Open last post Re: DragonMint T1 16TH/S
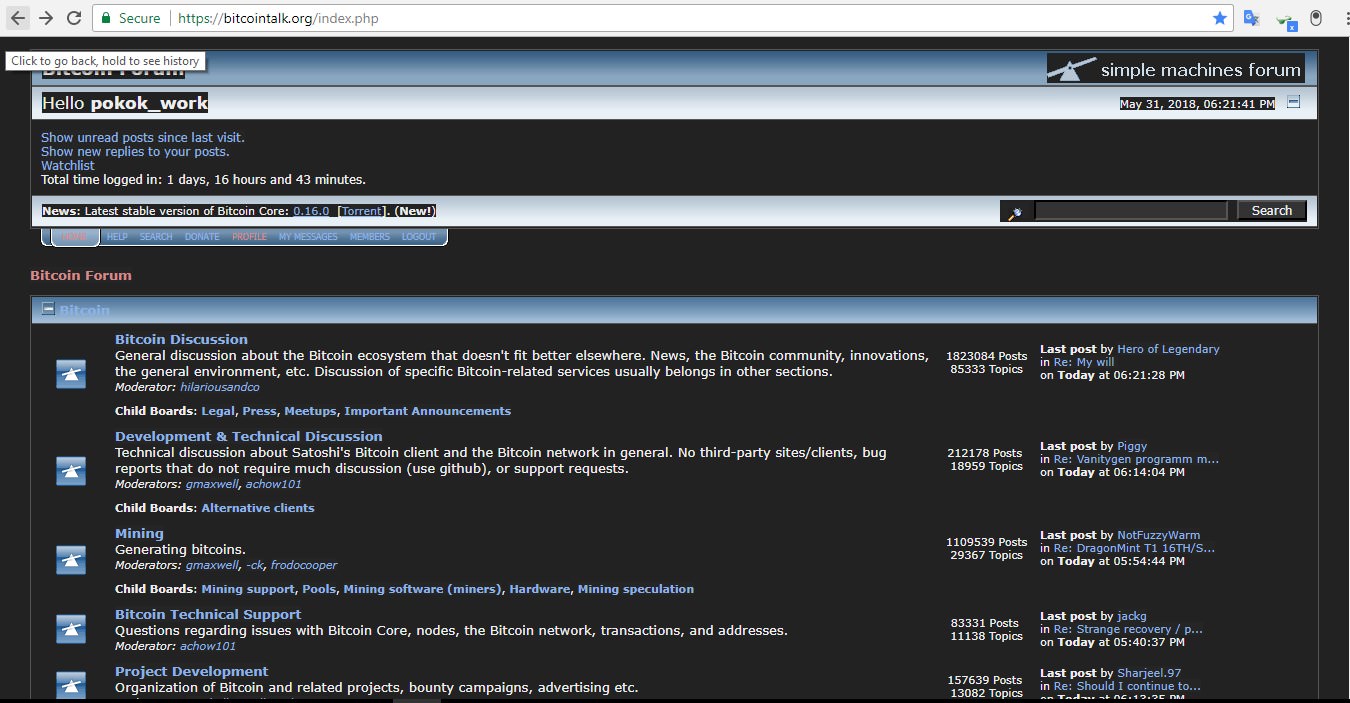The width and height of the screenshot is (1350, 703). click(x=1134, y=548)
